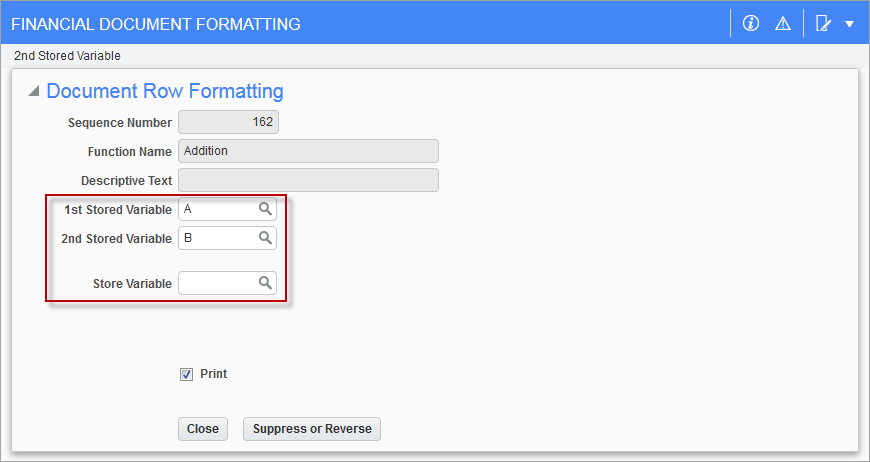
Task: Expand the header dropdown arrow menu
Action: (849, 24)
